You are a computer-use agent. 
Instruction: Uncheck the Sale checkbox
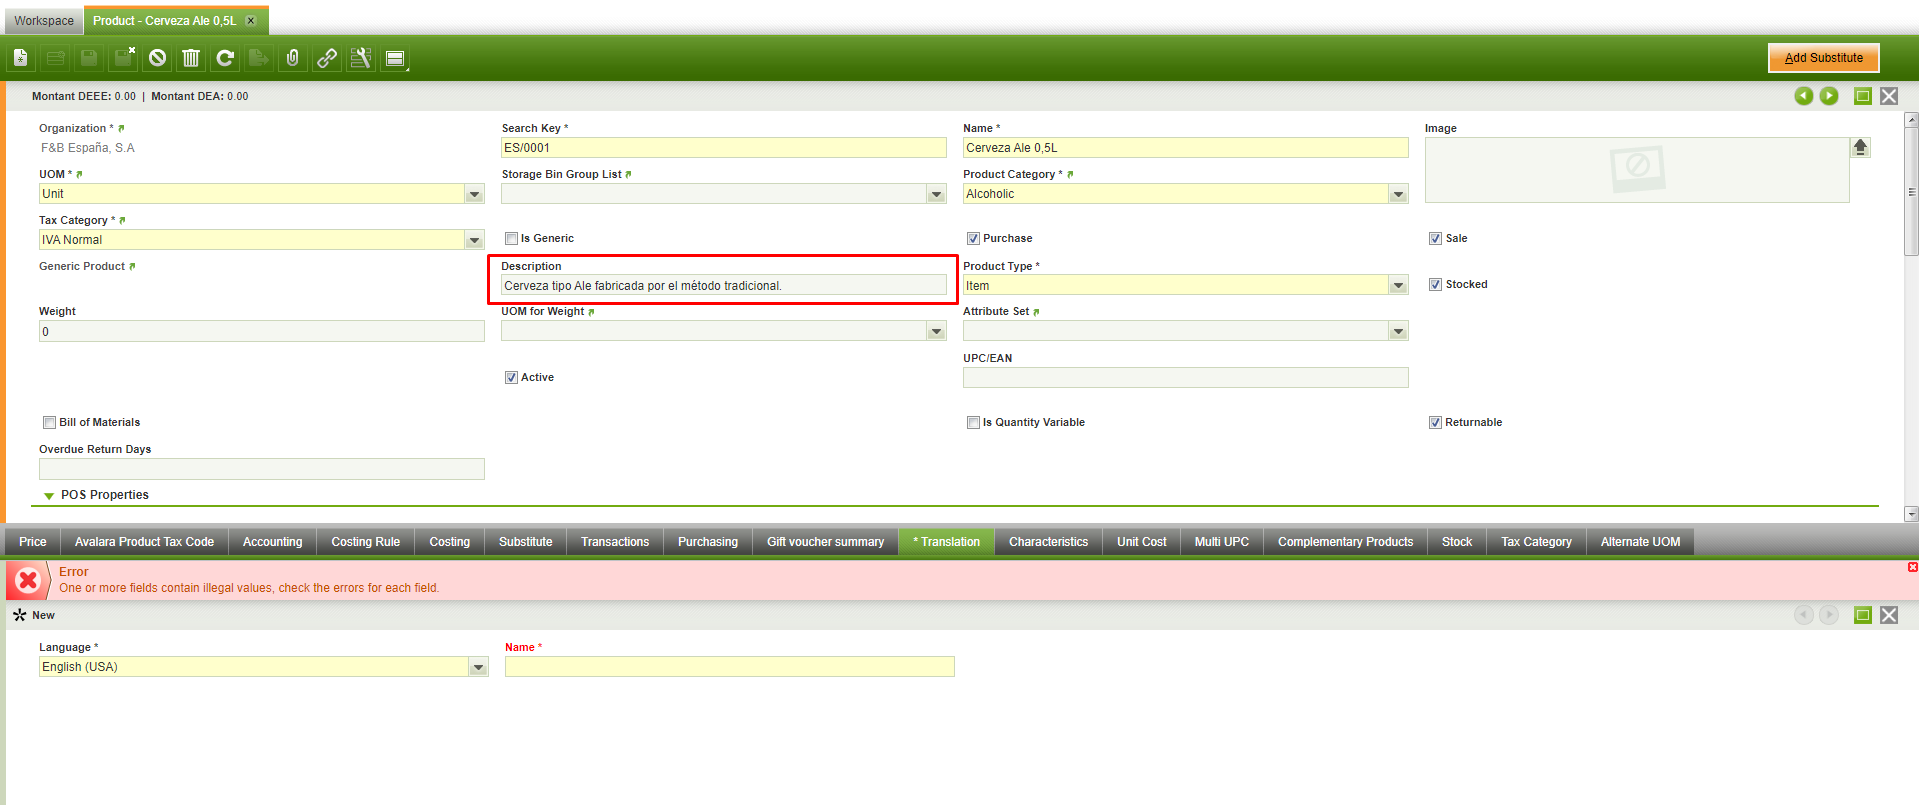[x=1435, y=238]
